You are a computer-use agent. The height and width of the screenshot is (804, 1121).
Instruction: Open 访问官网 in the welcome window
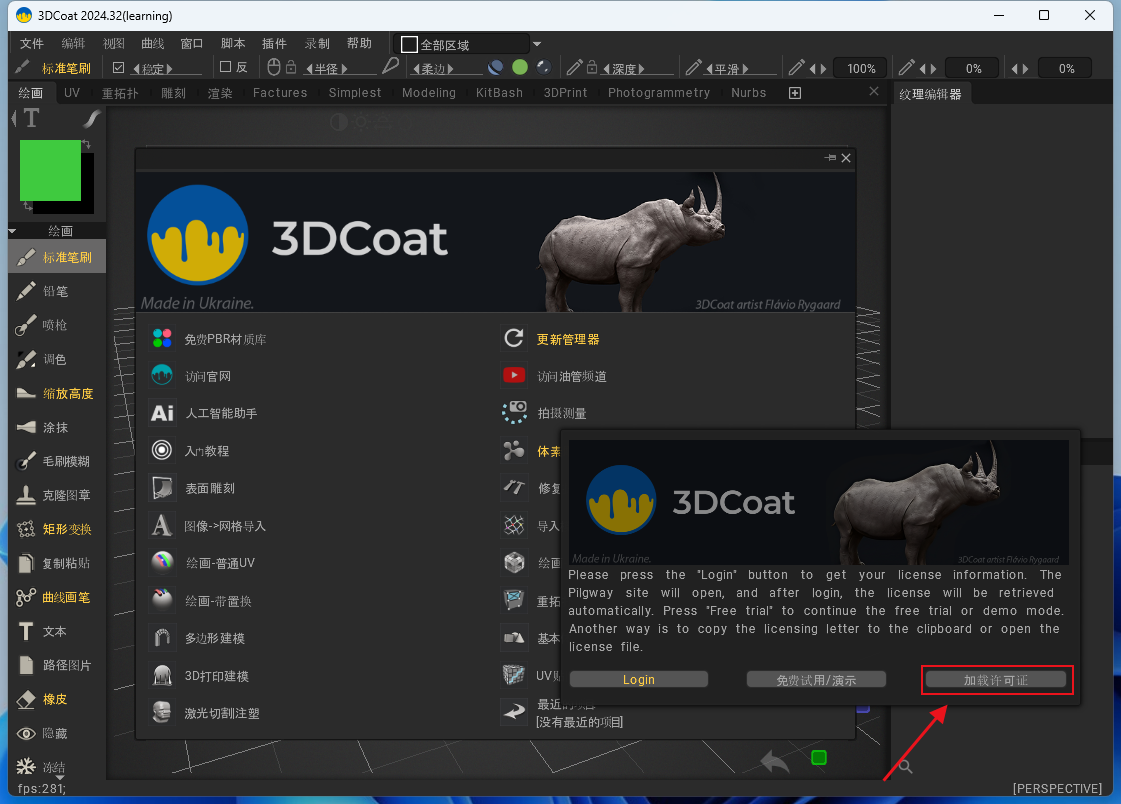[x=191, y=376]
